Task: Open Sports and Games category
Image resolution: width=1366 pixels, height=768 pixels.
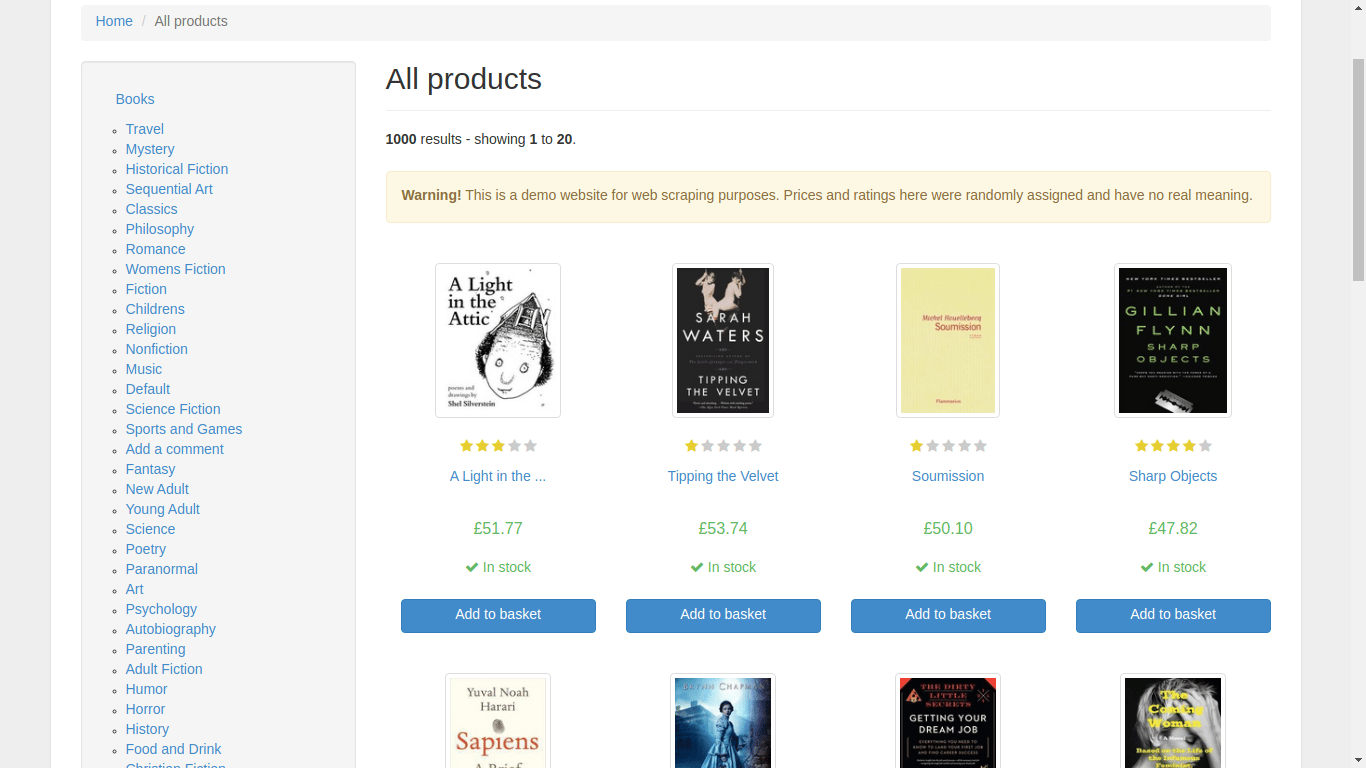Action: click(x=184, y=429)
